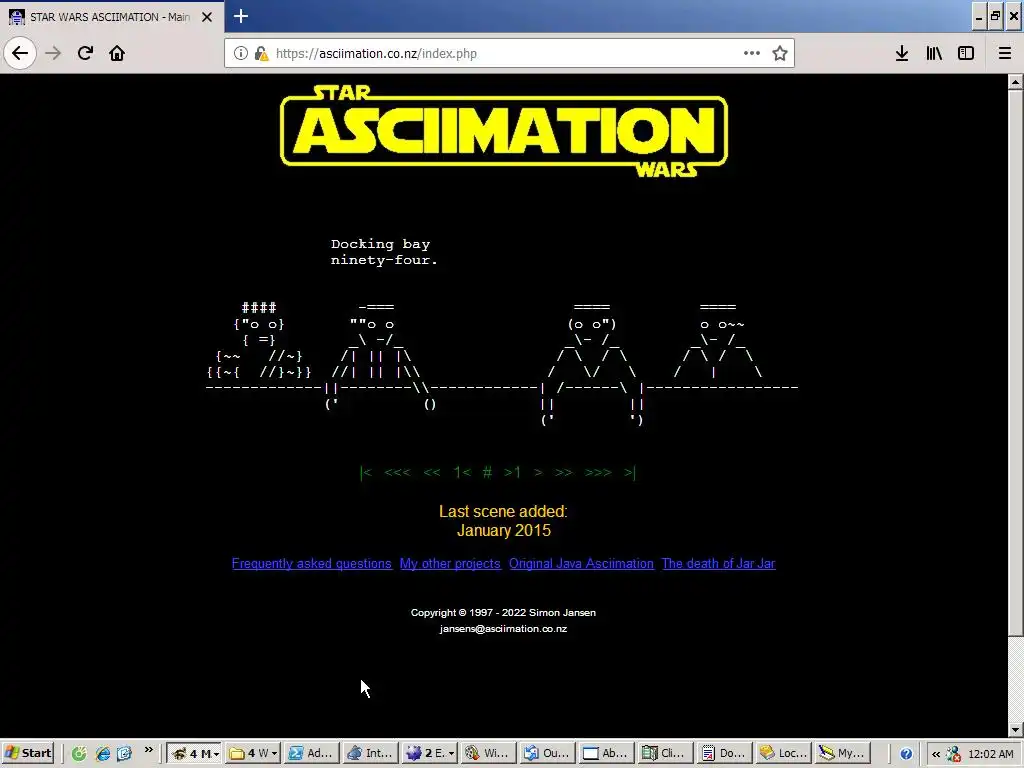Fast forward with the >> control
The height and width of the screenshot is (768, 1024).
[564, 472]
